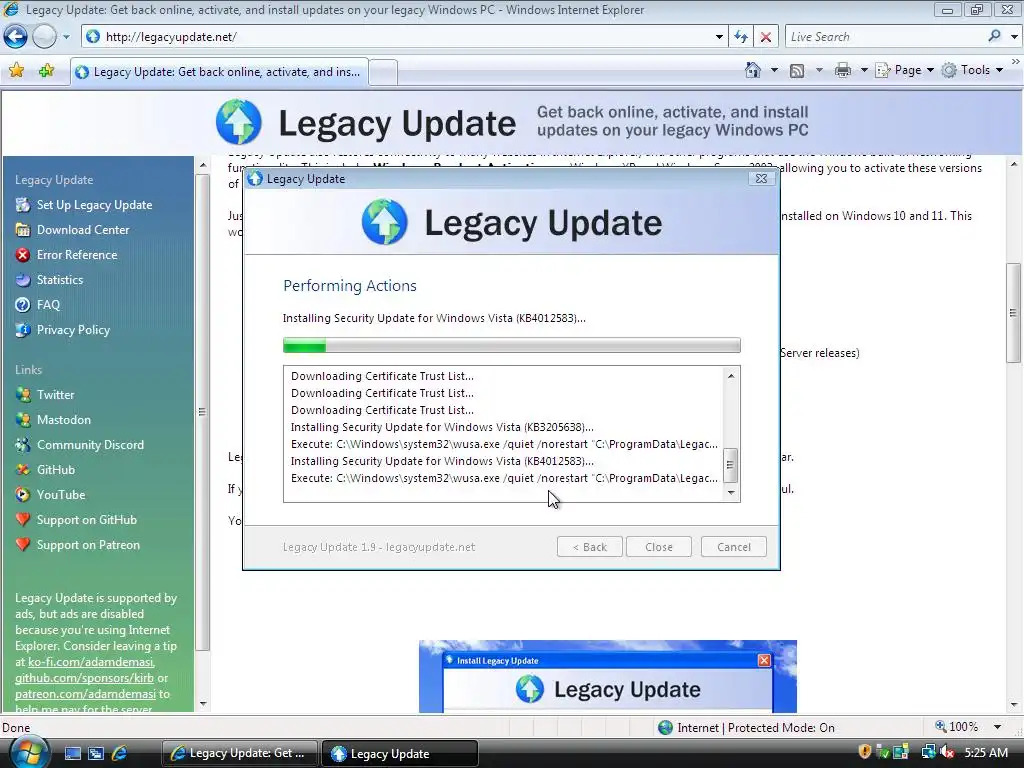
Task: Click the Stop loading red X icon
Action: [x=766, y=37]
